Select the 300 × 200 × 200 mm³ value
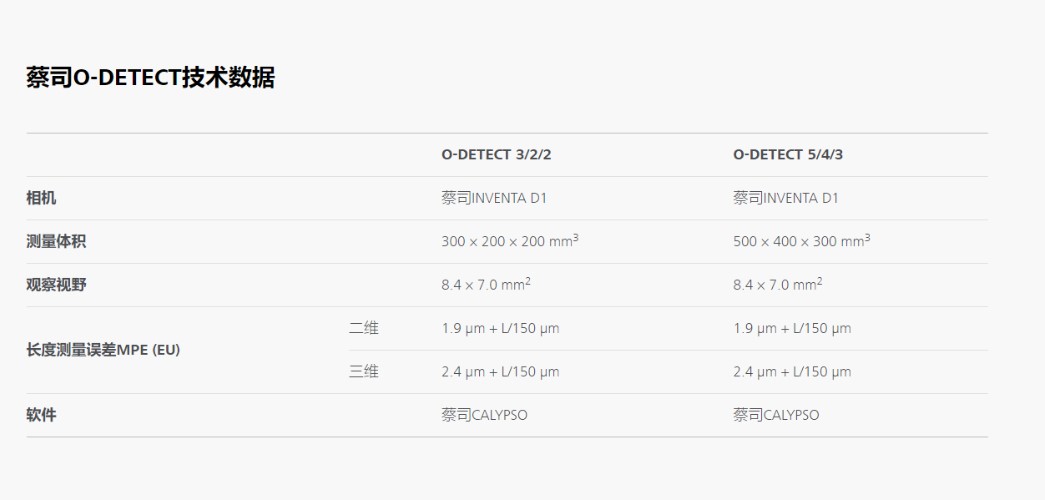 [x=510, y=241]
